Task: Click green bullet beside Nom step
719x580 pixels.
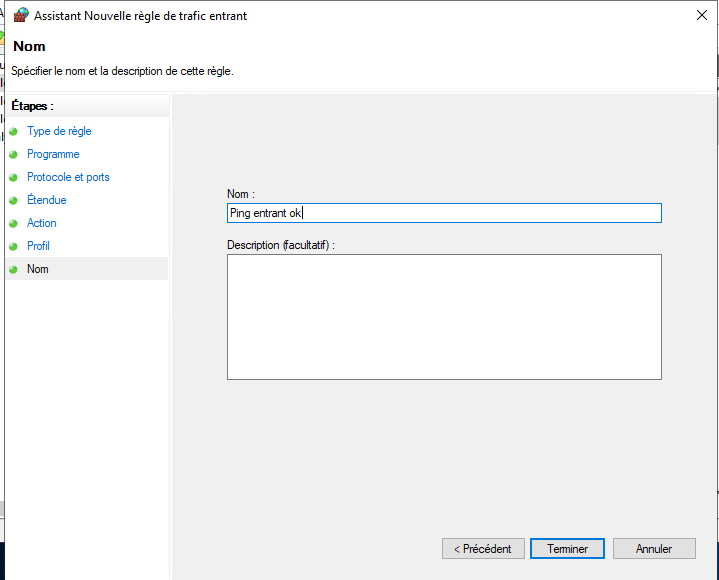Action: [13, 269]
